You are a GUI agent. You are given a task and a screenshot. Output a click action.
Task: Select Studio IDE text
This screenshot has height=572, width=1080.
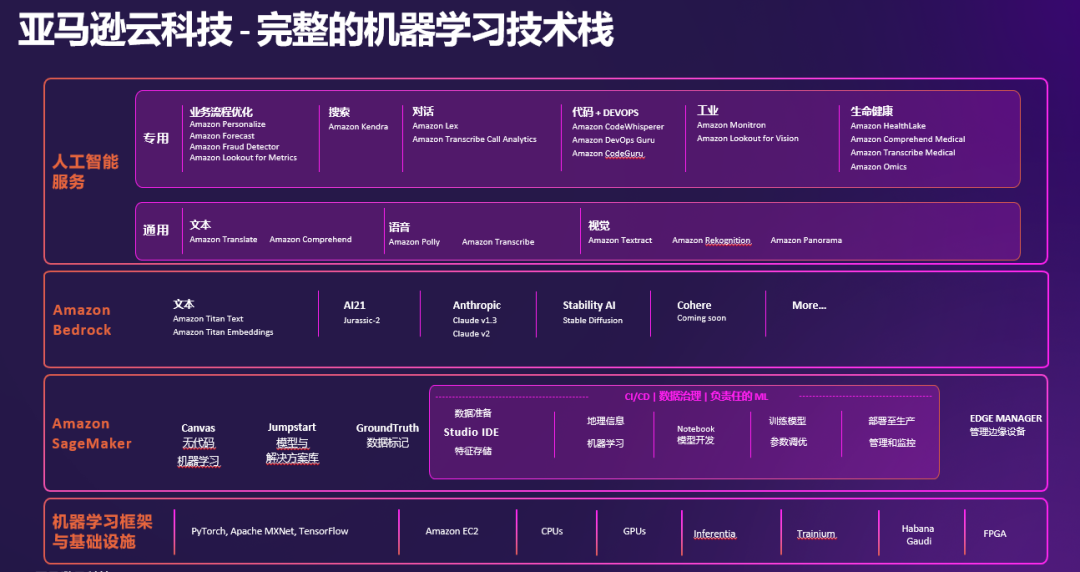coord(471,432)
